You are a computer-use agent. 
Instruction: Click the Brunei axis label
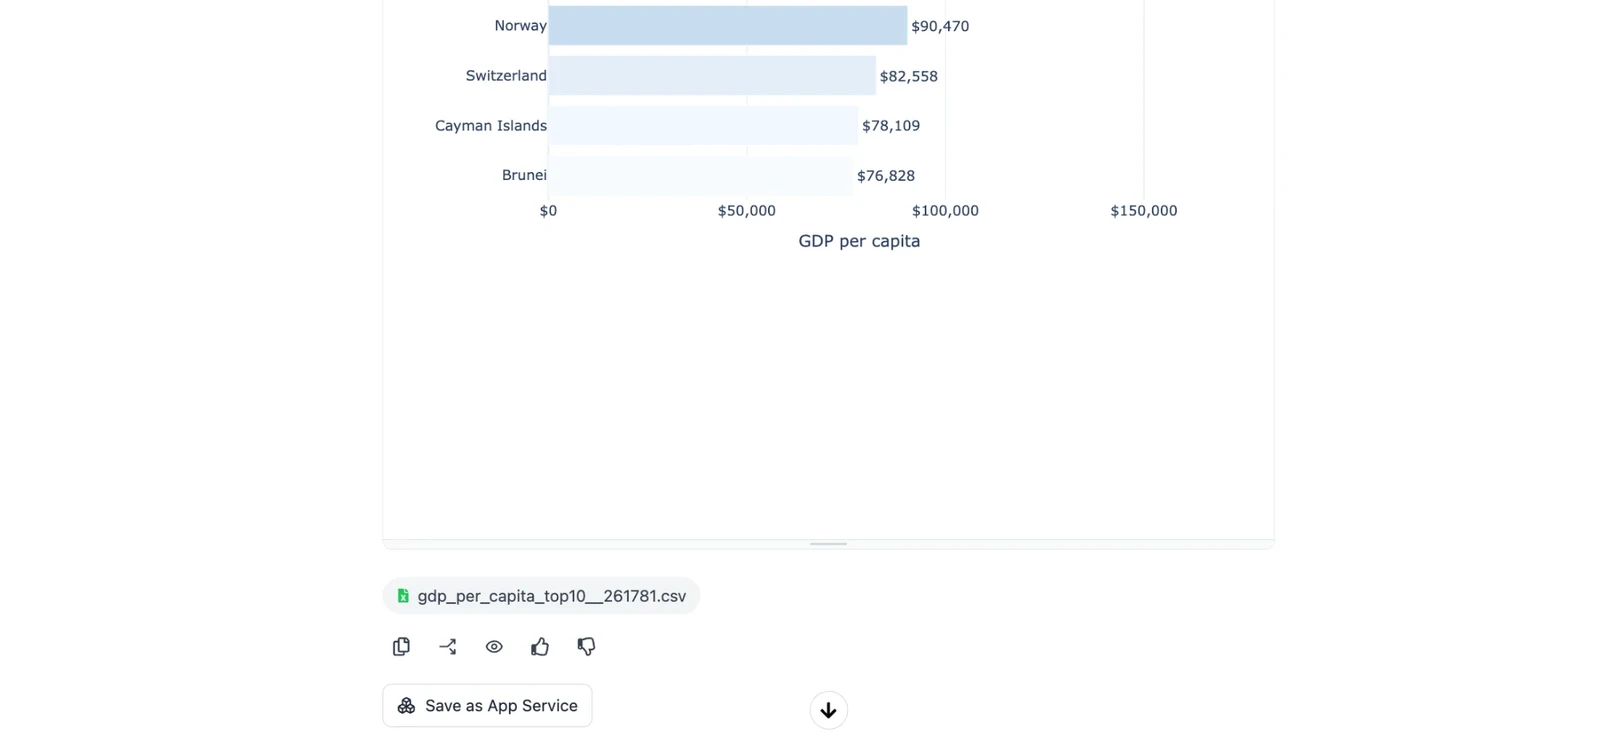(524, 176)
